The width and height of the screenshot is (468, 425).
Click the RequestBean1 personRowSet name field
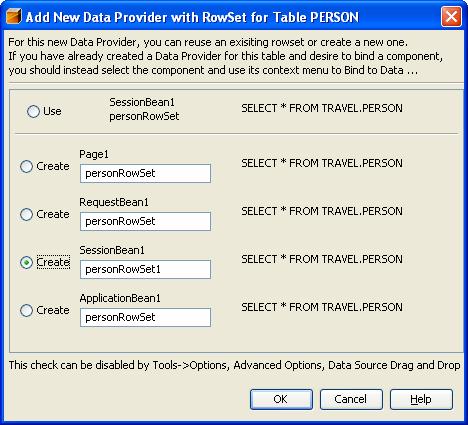[145, 221]
